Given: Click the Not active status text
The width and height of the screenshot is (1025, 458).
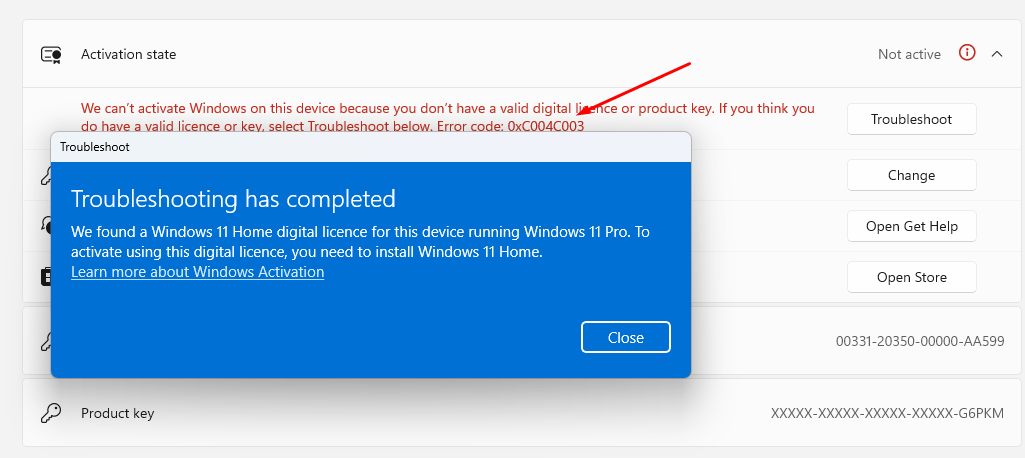Looking at the screenshot, I should point(909,54).
